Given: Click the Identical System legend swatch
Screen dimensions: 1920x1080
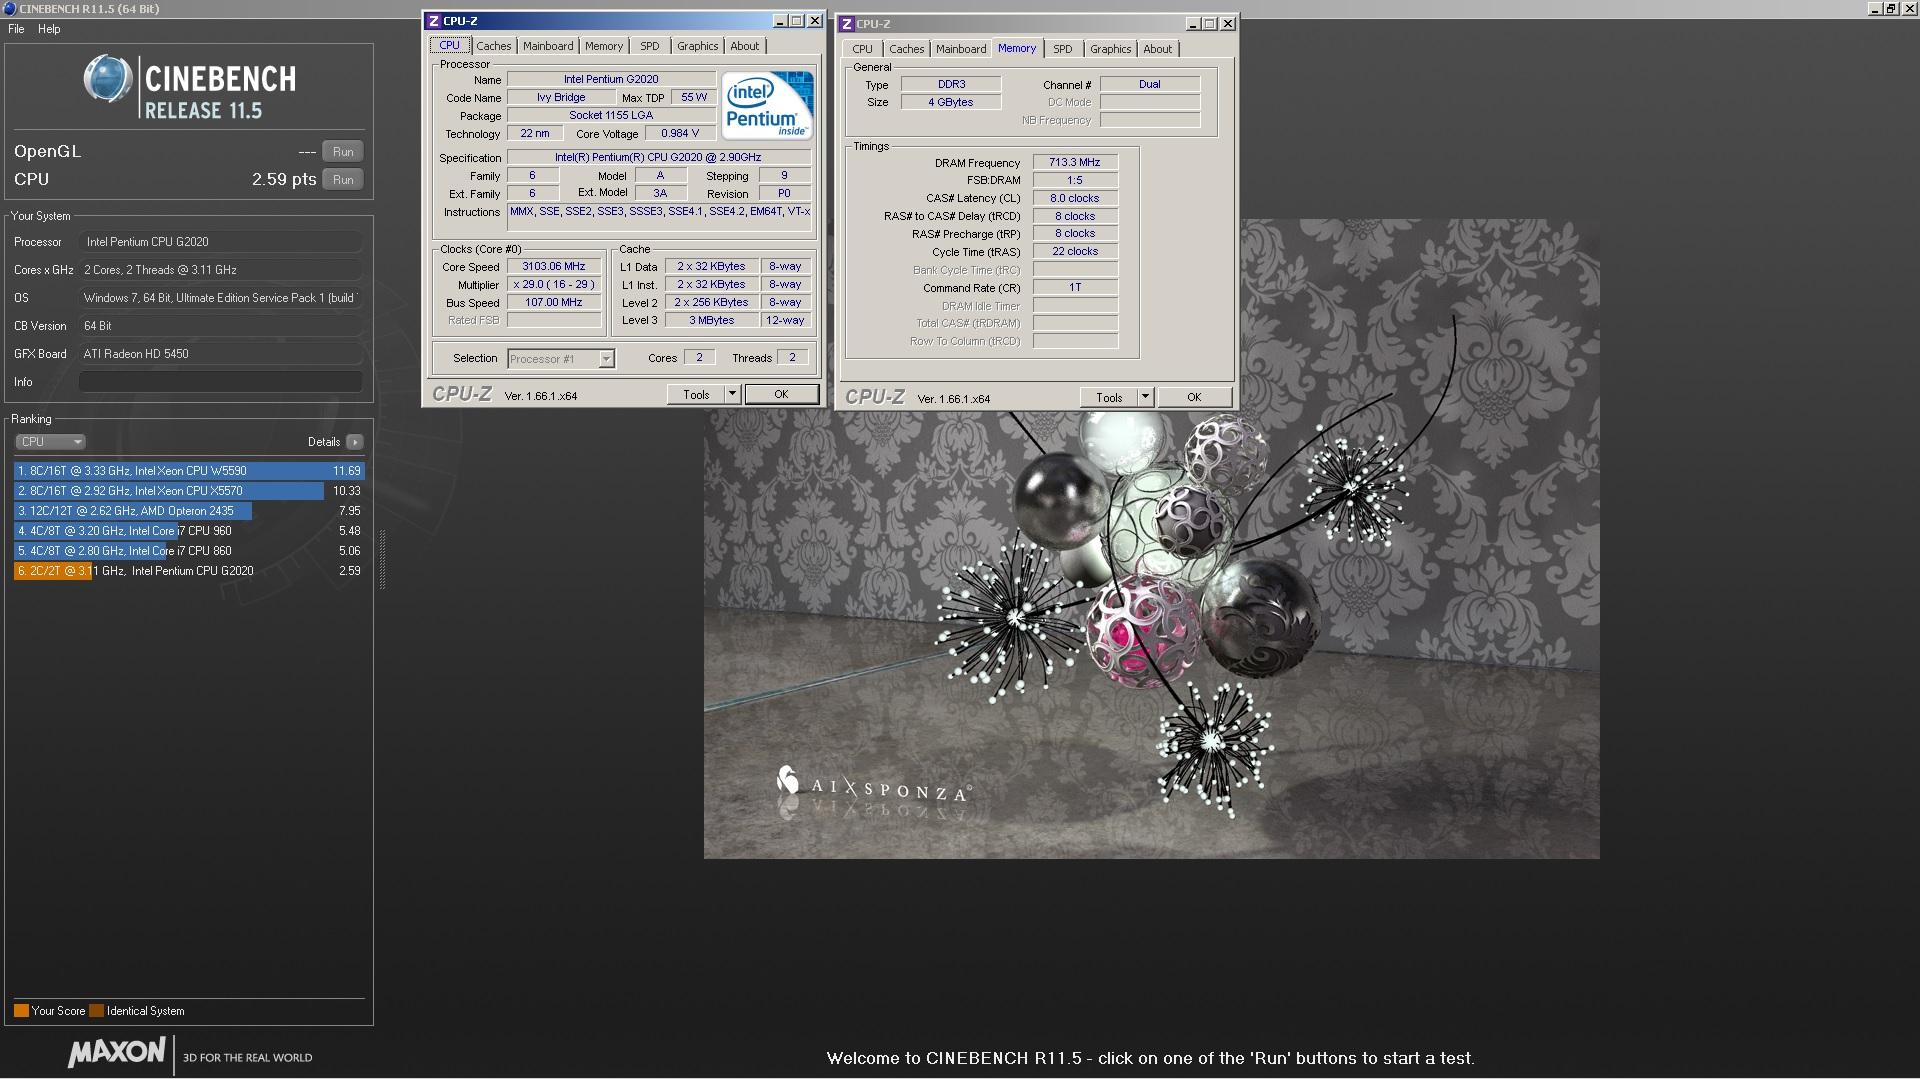Looking at the screenshot, I should [x=96, y=1011].
